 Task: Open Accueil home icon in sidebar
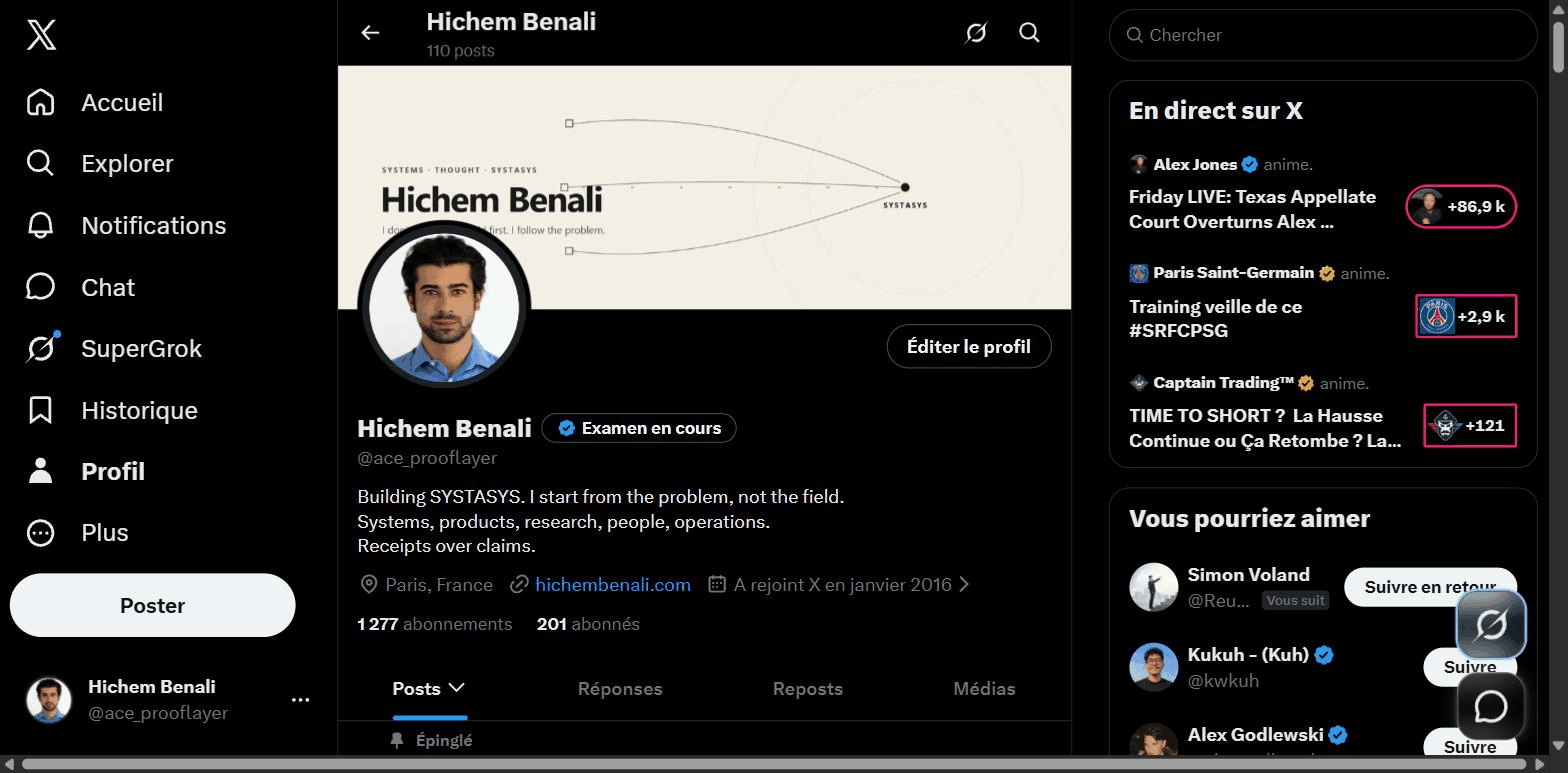[x=40, y=102]
